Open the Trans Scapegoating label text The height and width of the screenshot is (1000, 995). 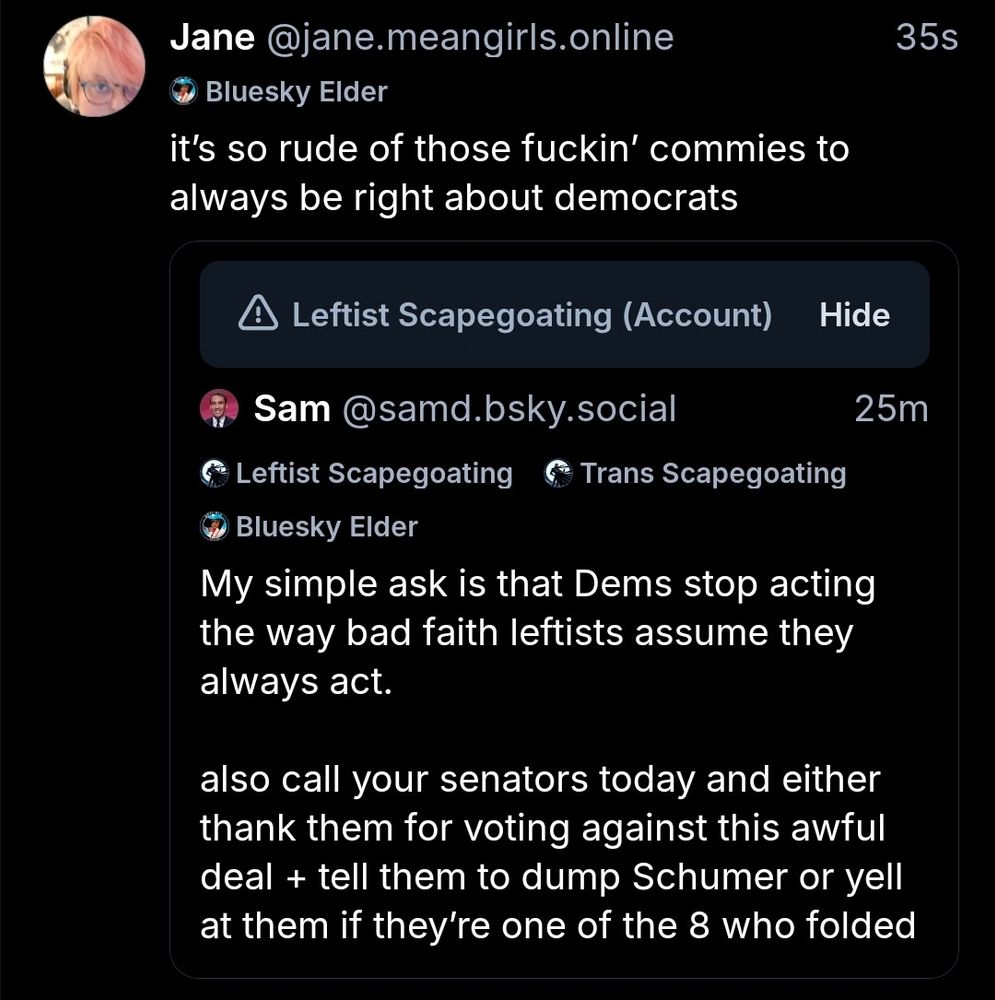[713, 473]
